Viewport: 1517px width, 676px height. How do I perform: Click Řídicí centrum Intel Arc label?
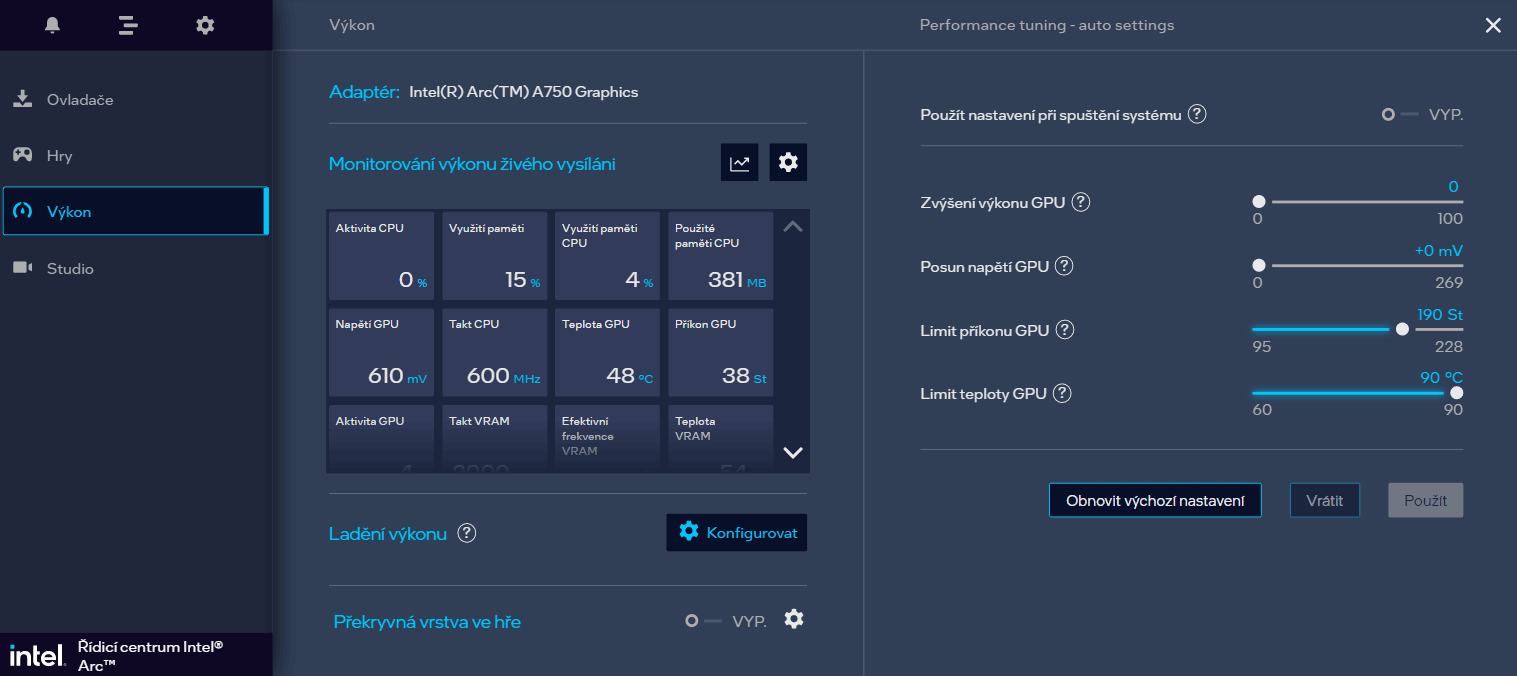[150, 655]
